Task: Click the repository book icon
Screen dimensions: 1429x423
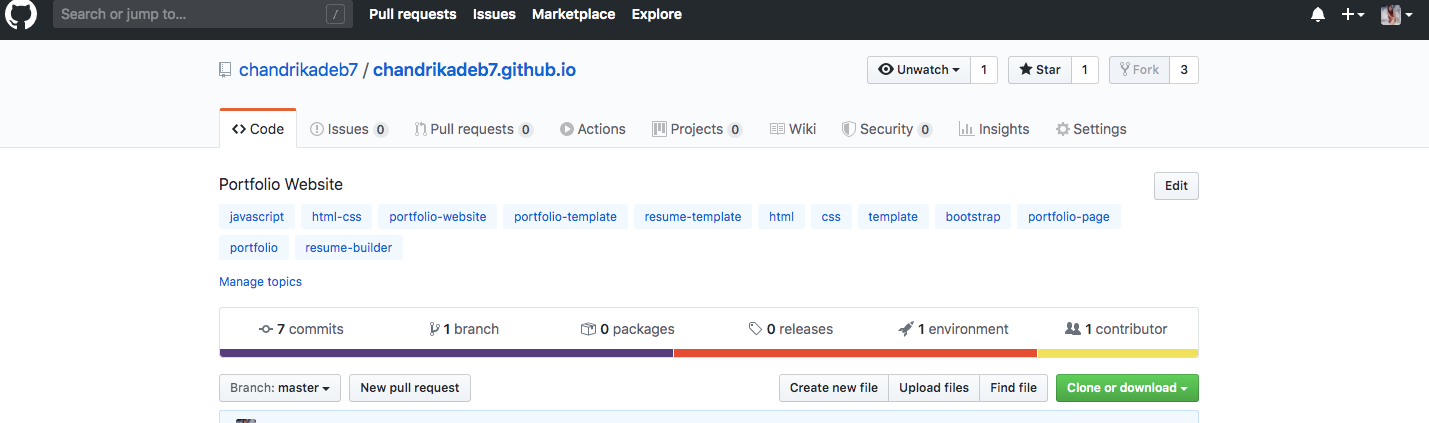Action: pos(226,70)
